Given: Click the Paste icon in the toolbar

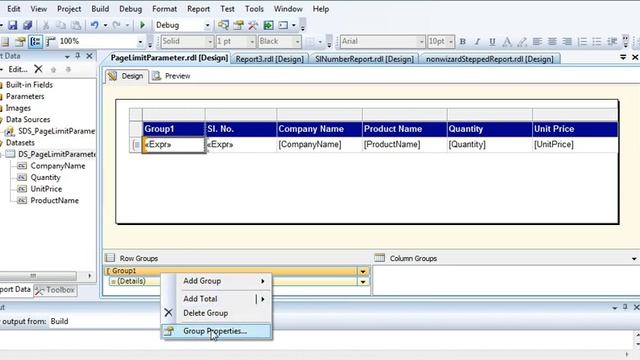Looking at the screenshot, I should click(76, 25).
